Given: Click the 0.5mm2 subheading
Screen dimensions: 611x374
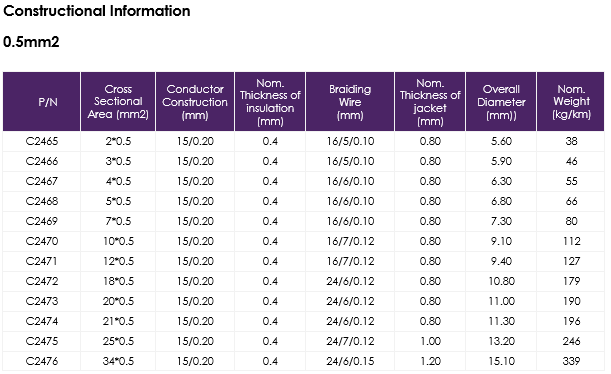Looking at the screenshot, I should click(x=31, y=42).
